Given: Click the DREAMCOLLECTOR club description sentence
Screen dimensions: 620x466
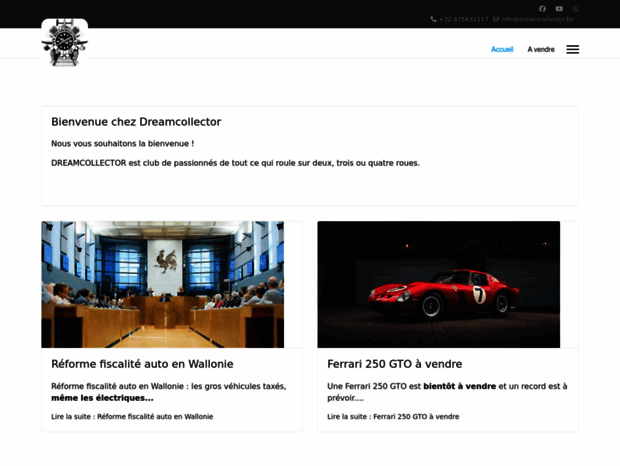Looking at the screenshot, I should (x=236, y=163).
